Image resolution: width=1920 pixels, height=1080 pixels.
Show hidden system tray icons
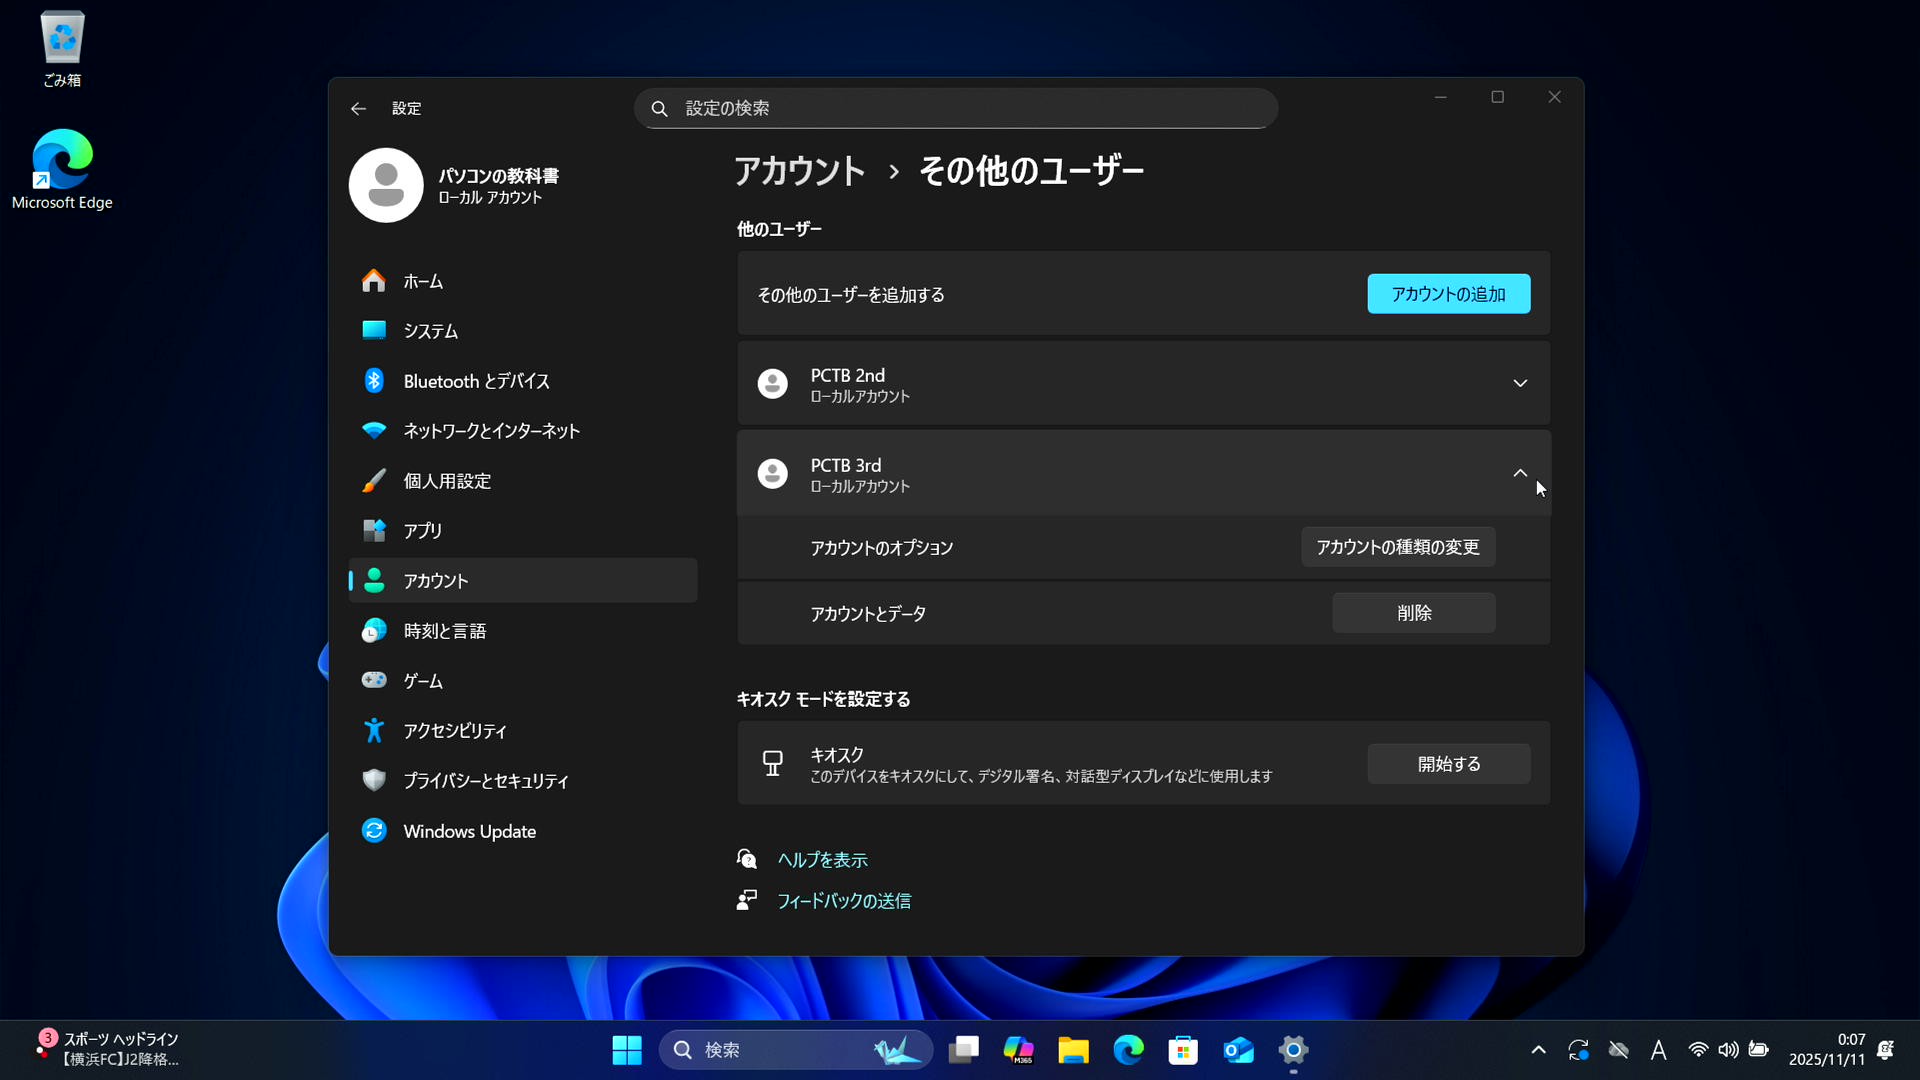(x=1538, y=1050)
